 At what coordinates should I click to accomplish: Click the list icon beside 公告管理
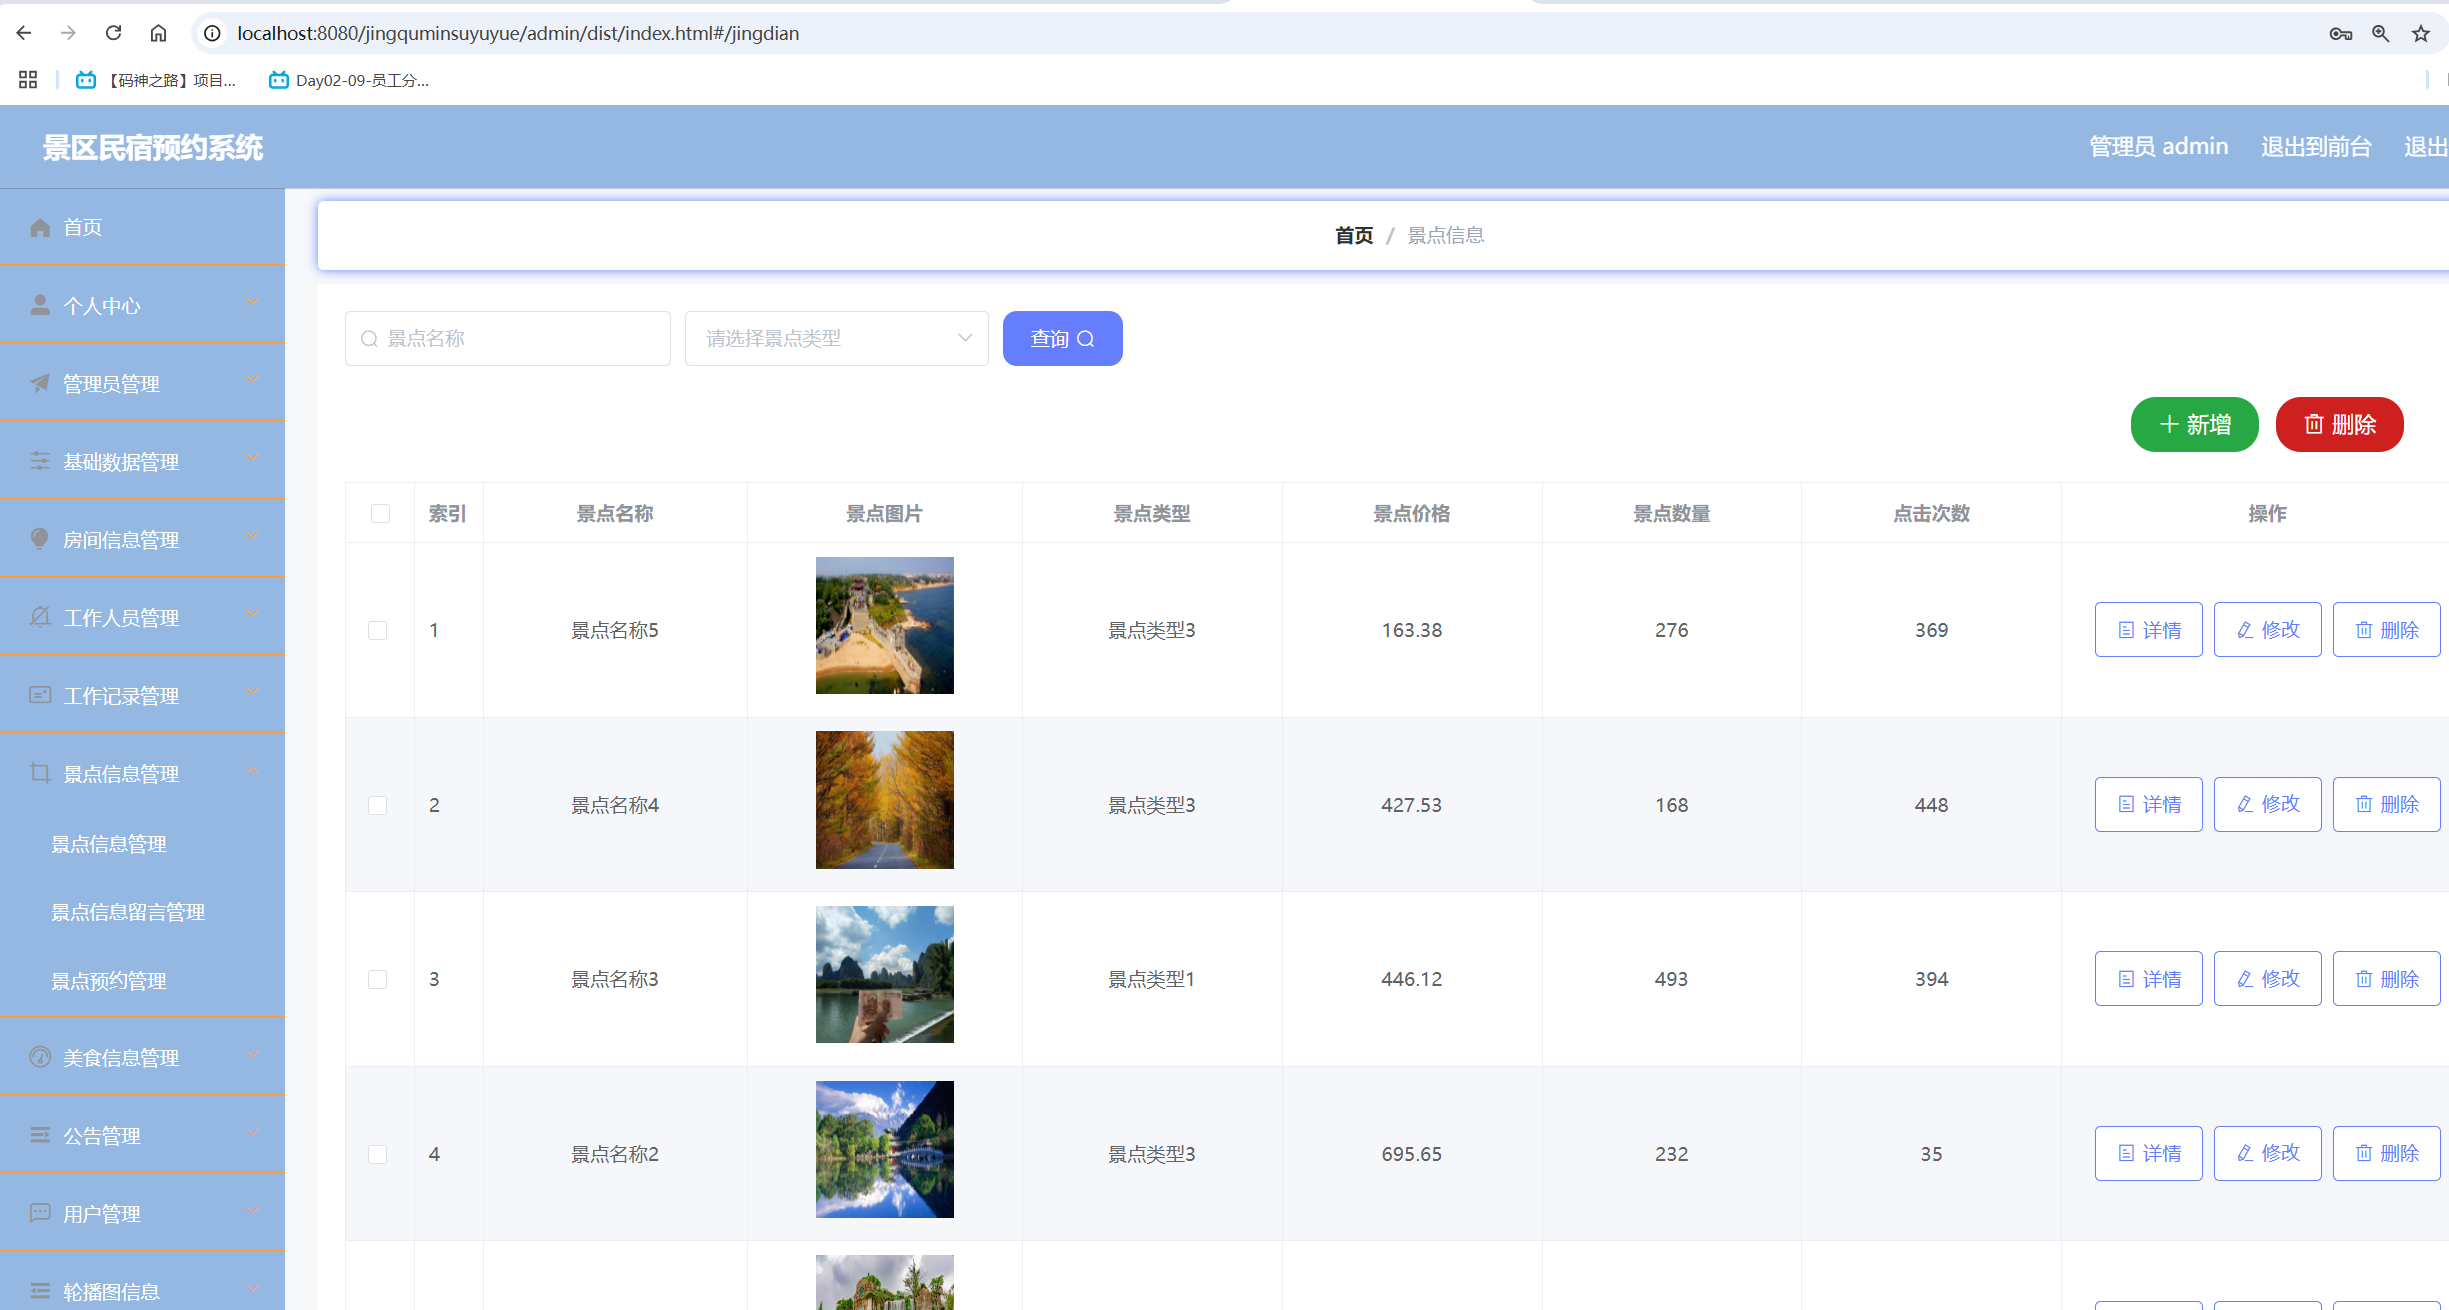point(40,1135)
